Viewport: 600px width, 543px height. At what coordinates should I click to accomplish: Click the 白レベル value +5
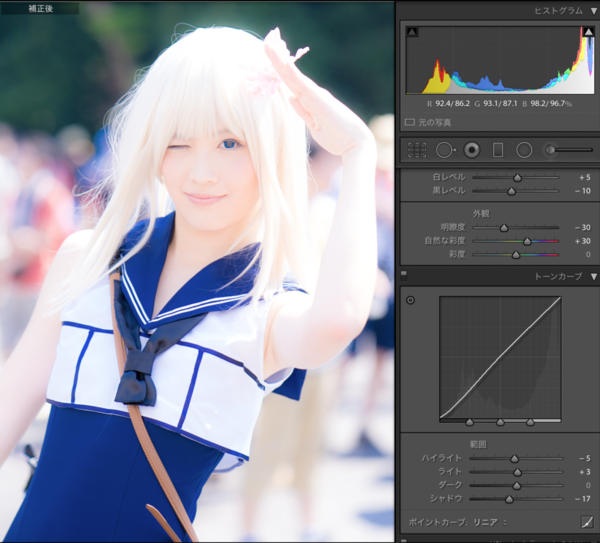click(x=584, y=177)
